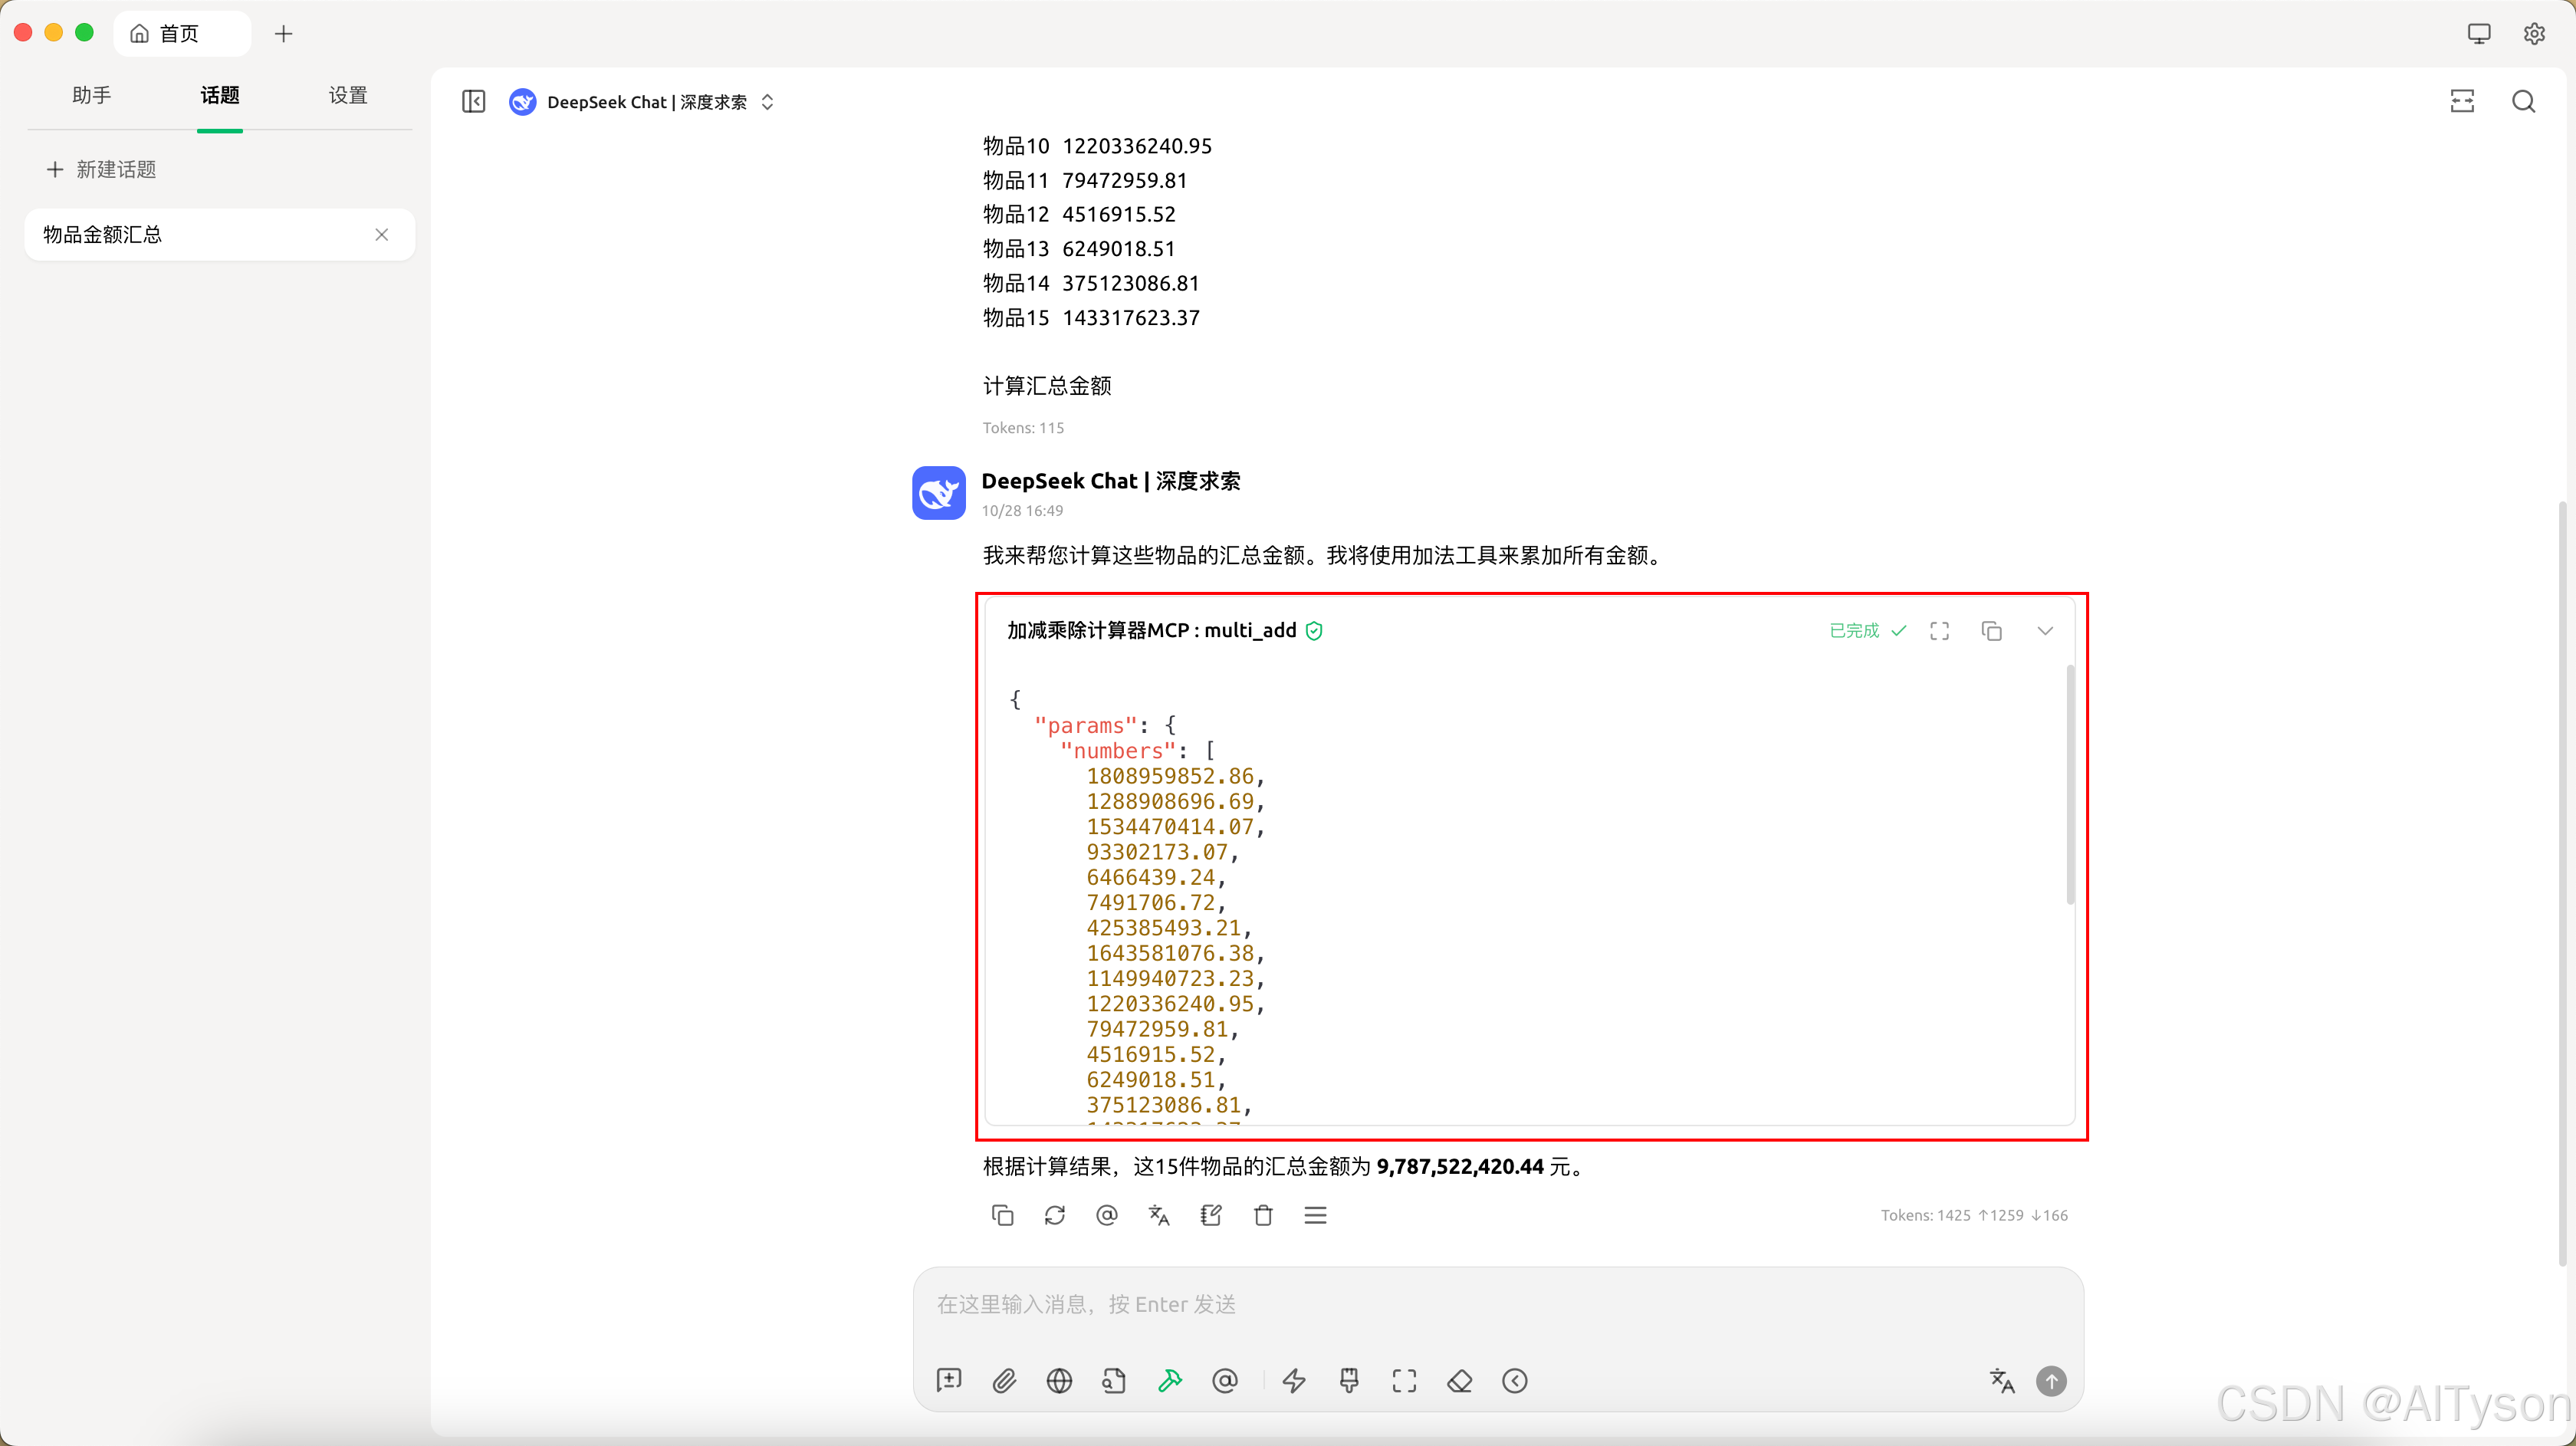Switch to the 助手 tab
This screenshot has width=2576, height=1446.
91,95
